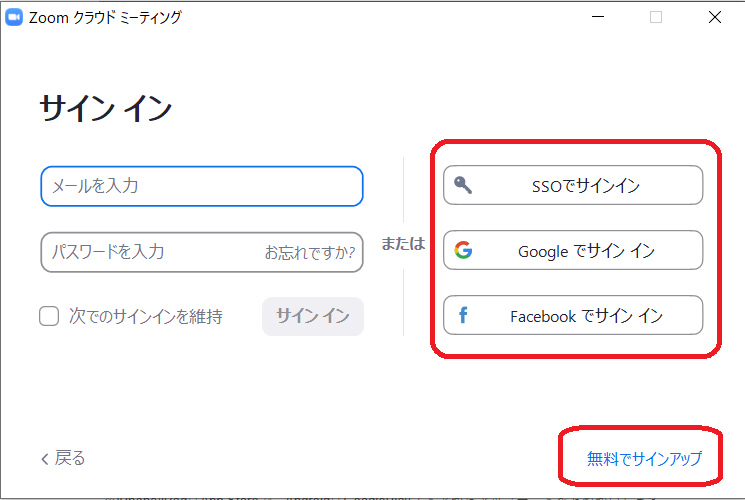Screen dimensions: 745x500
Task: Open the お忘れですか? forgot password link
Action: pos(309,252)
